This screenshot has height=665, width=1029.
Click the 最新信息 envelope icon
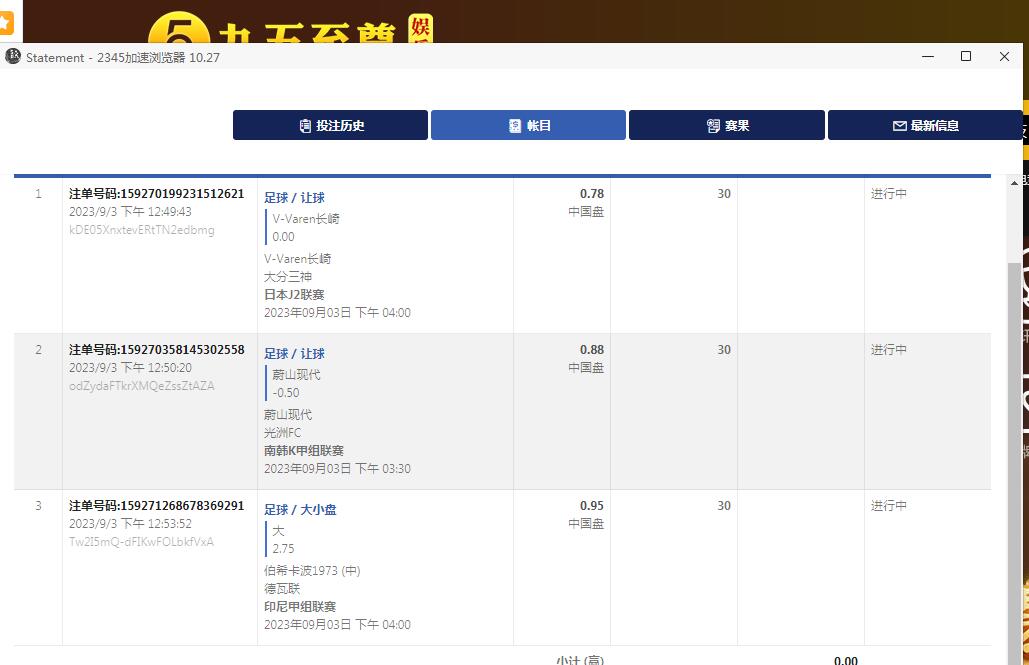(900, 126)
